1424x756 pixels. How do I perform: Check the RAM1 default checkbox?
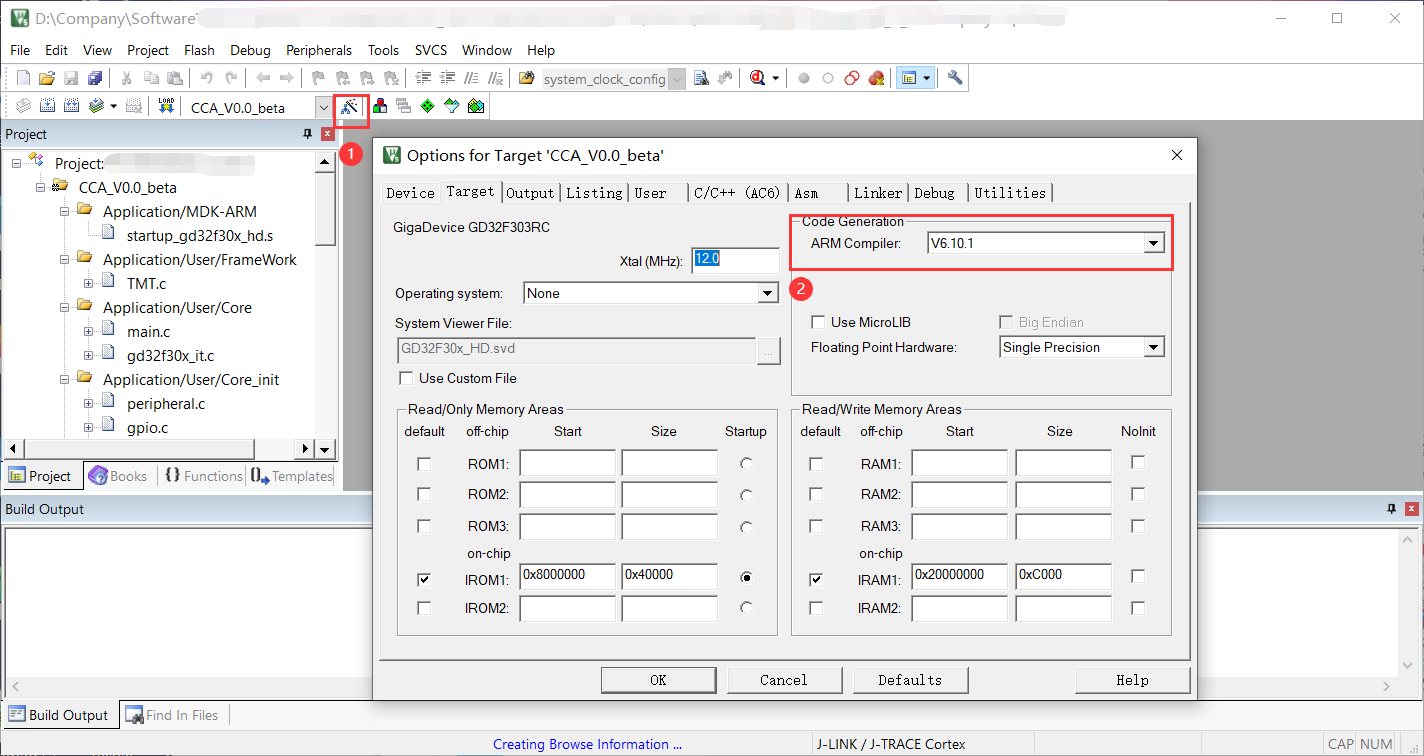(816, 463)
